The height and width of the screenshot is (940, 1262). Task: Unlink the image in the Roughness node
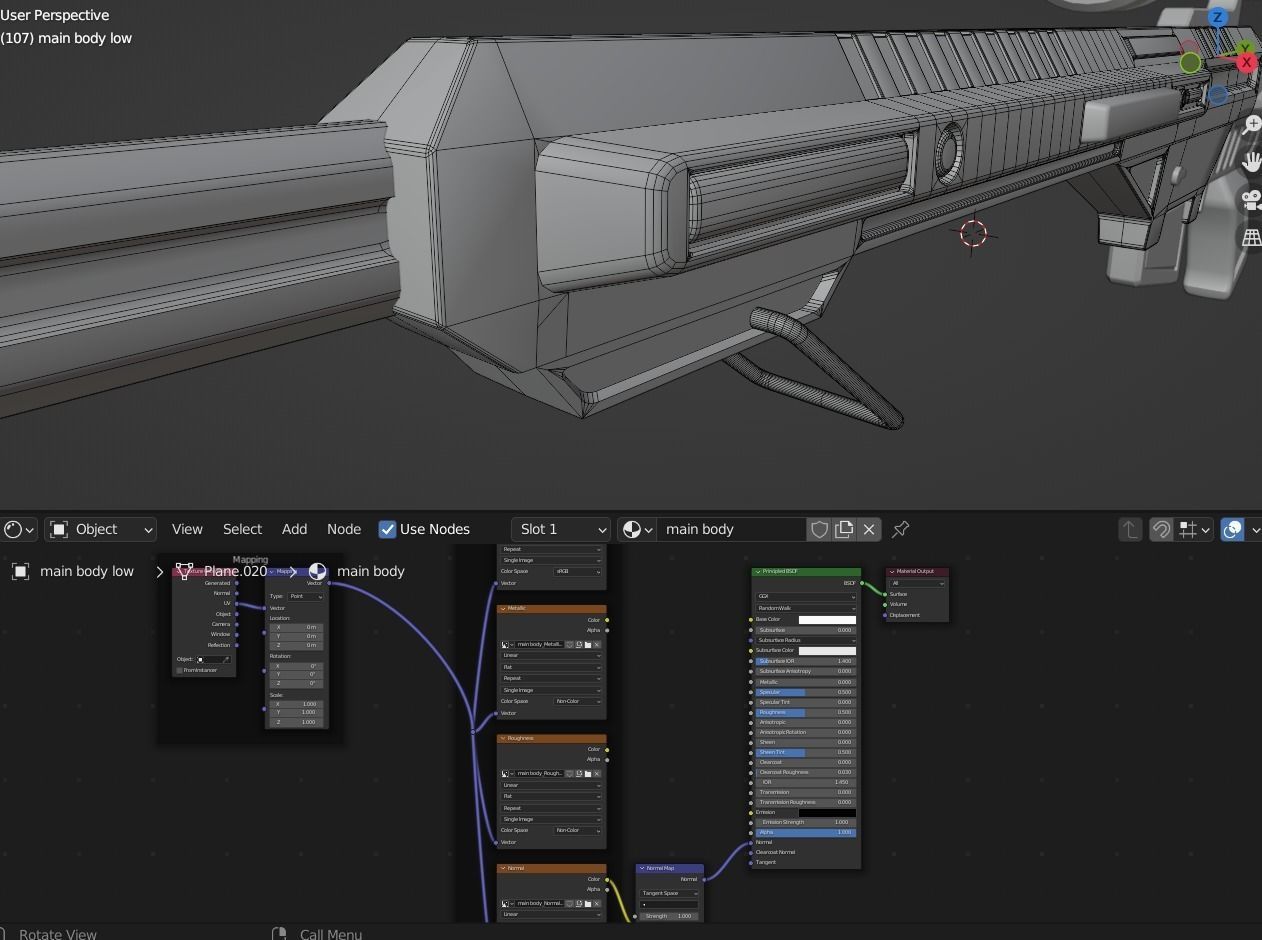[x=597, y=774]
